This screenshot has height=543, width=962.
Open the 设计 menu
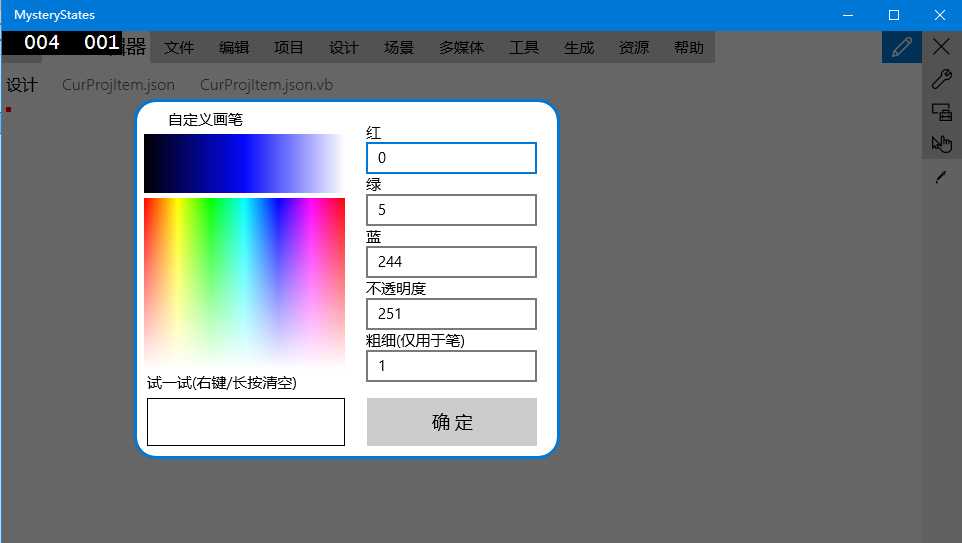(x=344, y=47)
